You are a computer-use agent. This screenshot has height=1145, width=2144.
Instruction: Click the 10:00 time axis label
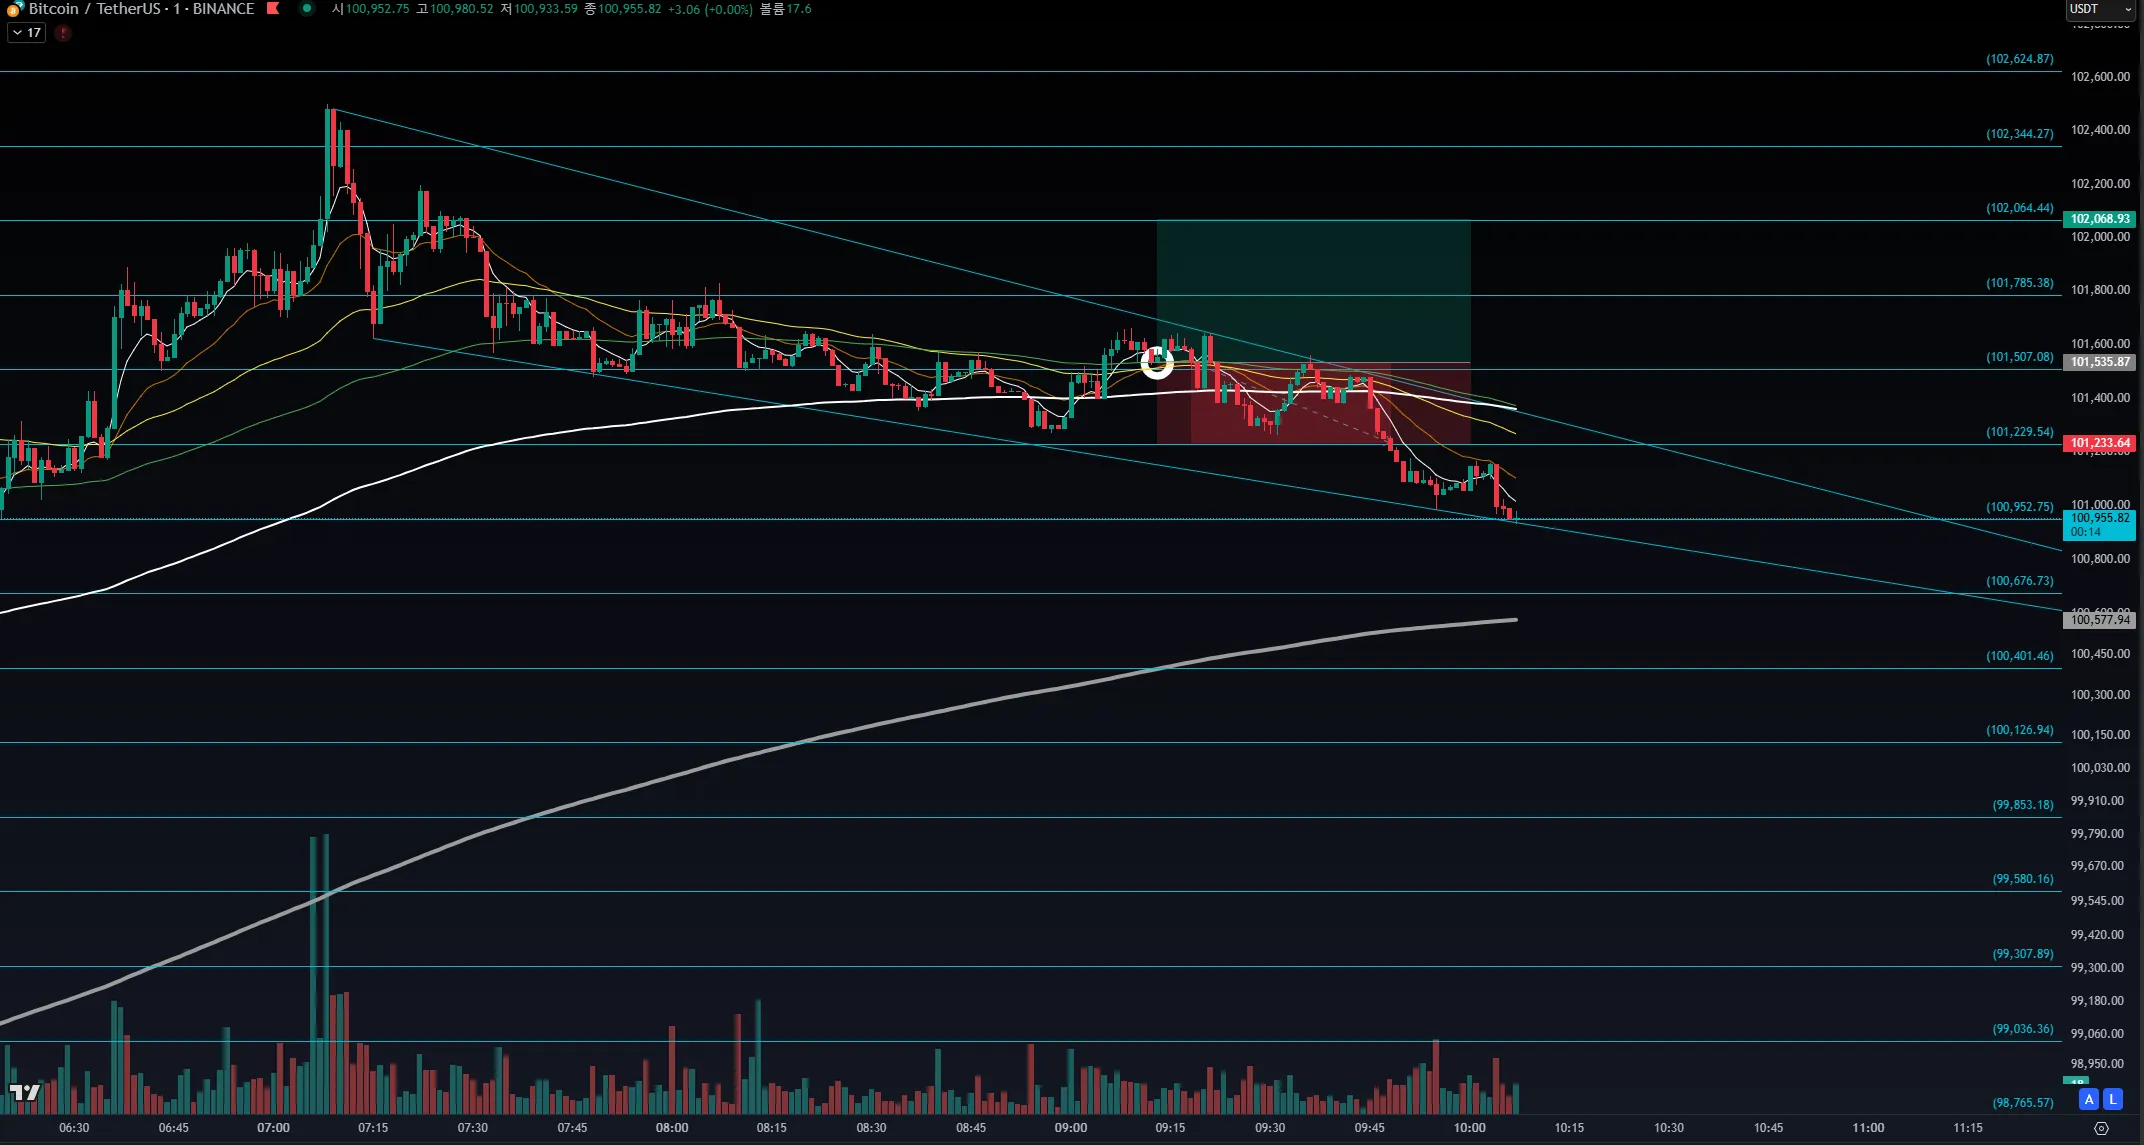1469,1128
